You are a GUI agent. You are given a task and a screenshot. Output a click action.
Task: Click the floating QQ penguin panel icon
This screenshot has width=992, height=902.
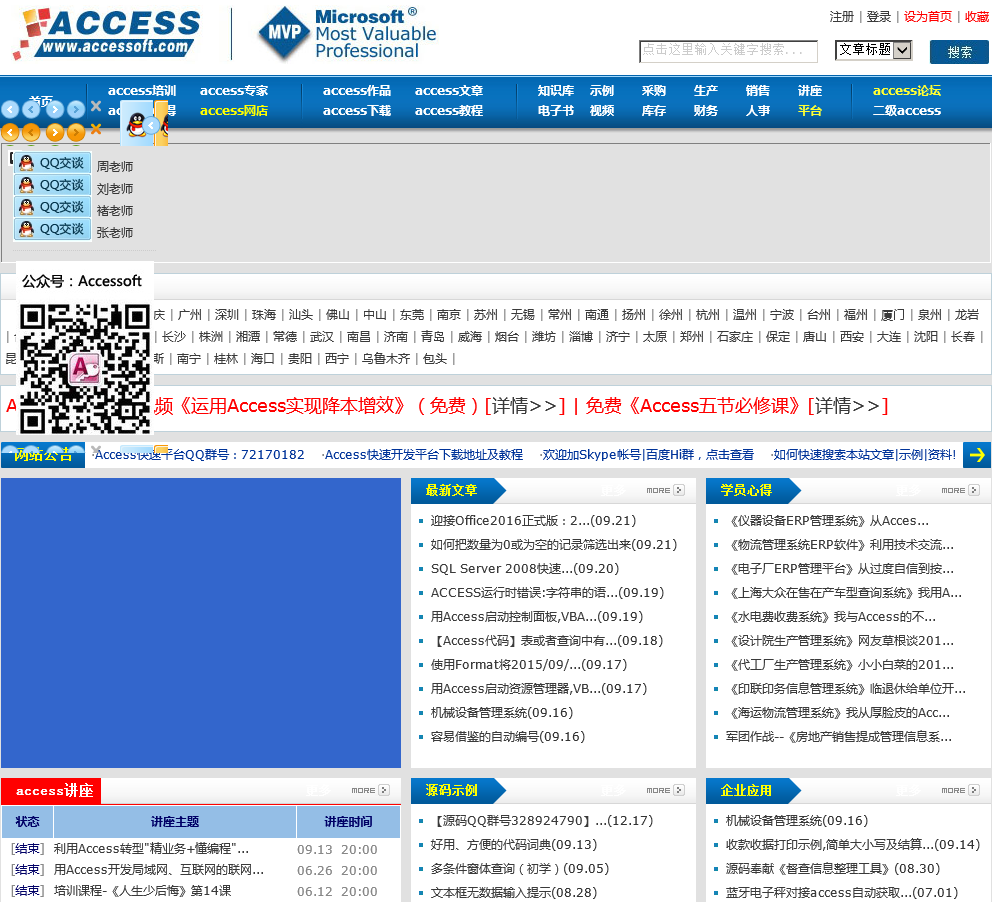137,125
